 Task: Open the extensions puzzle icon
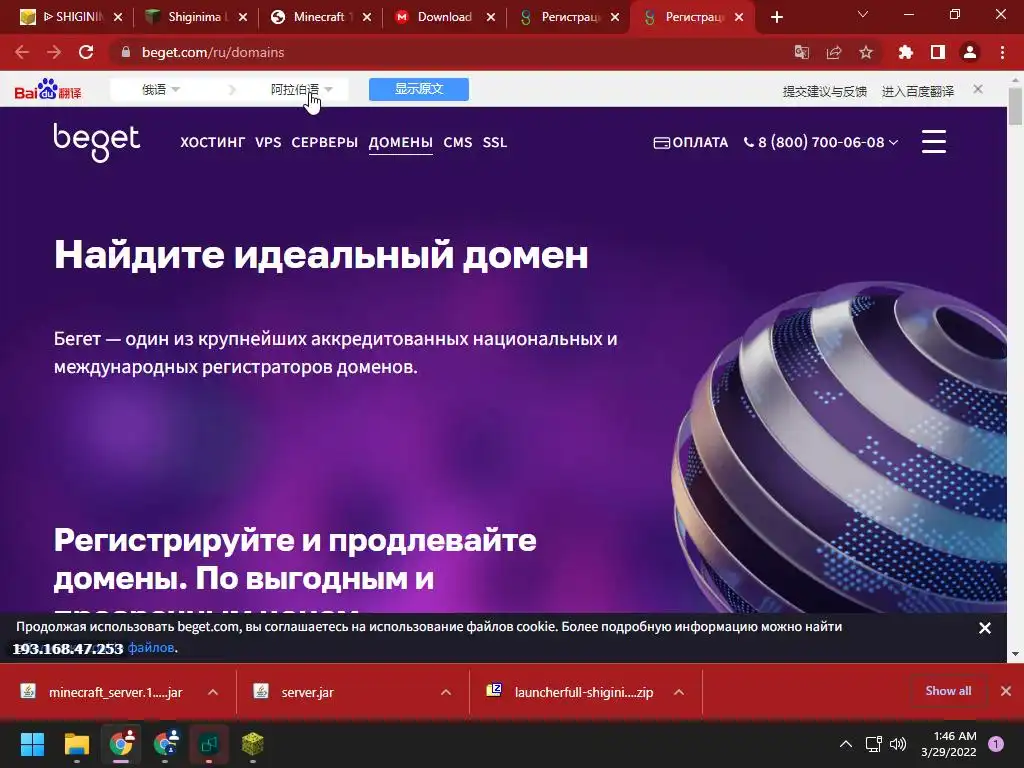pos(905,52)
